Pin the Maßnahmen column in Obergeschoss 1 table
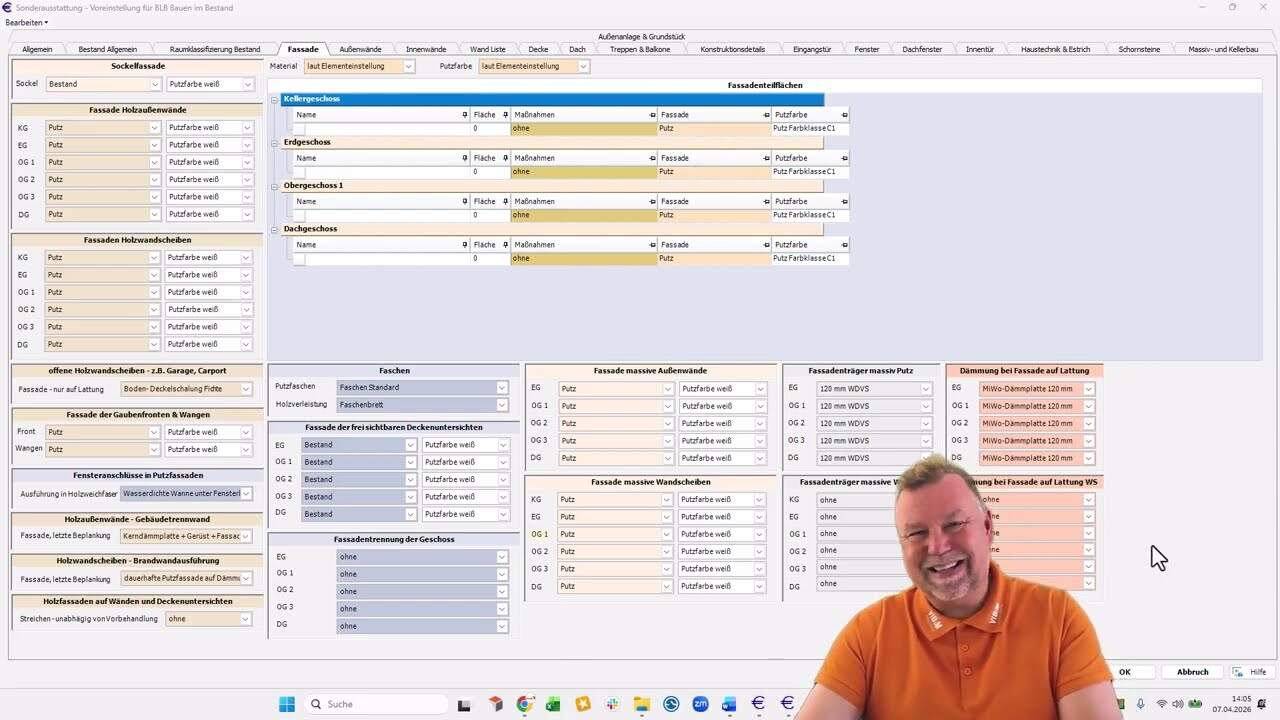 pos(653,202)
